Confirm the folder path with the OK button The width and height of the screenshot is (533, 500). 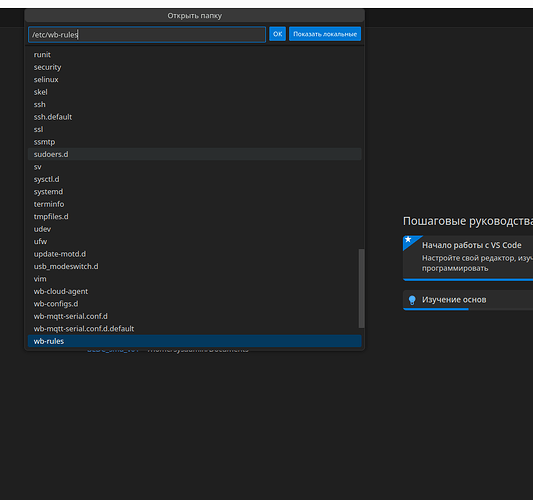click(277, 34)
